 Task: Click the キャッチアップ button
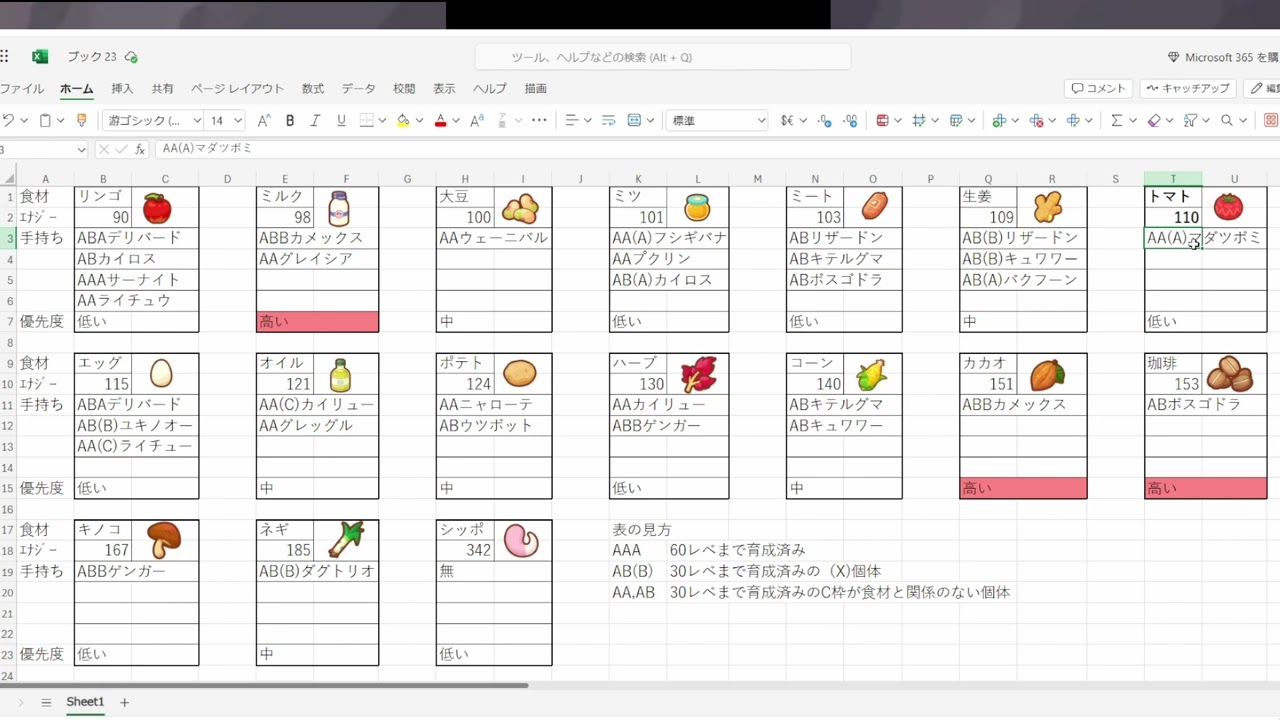tap(1186, 88)
